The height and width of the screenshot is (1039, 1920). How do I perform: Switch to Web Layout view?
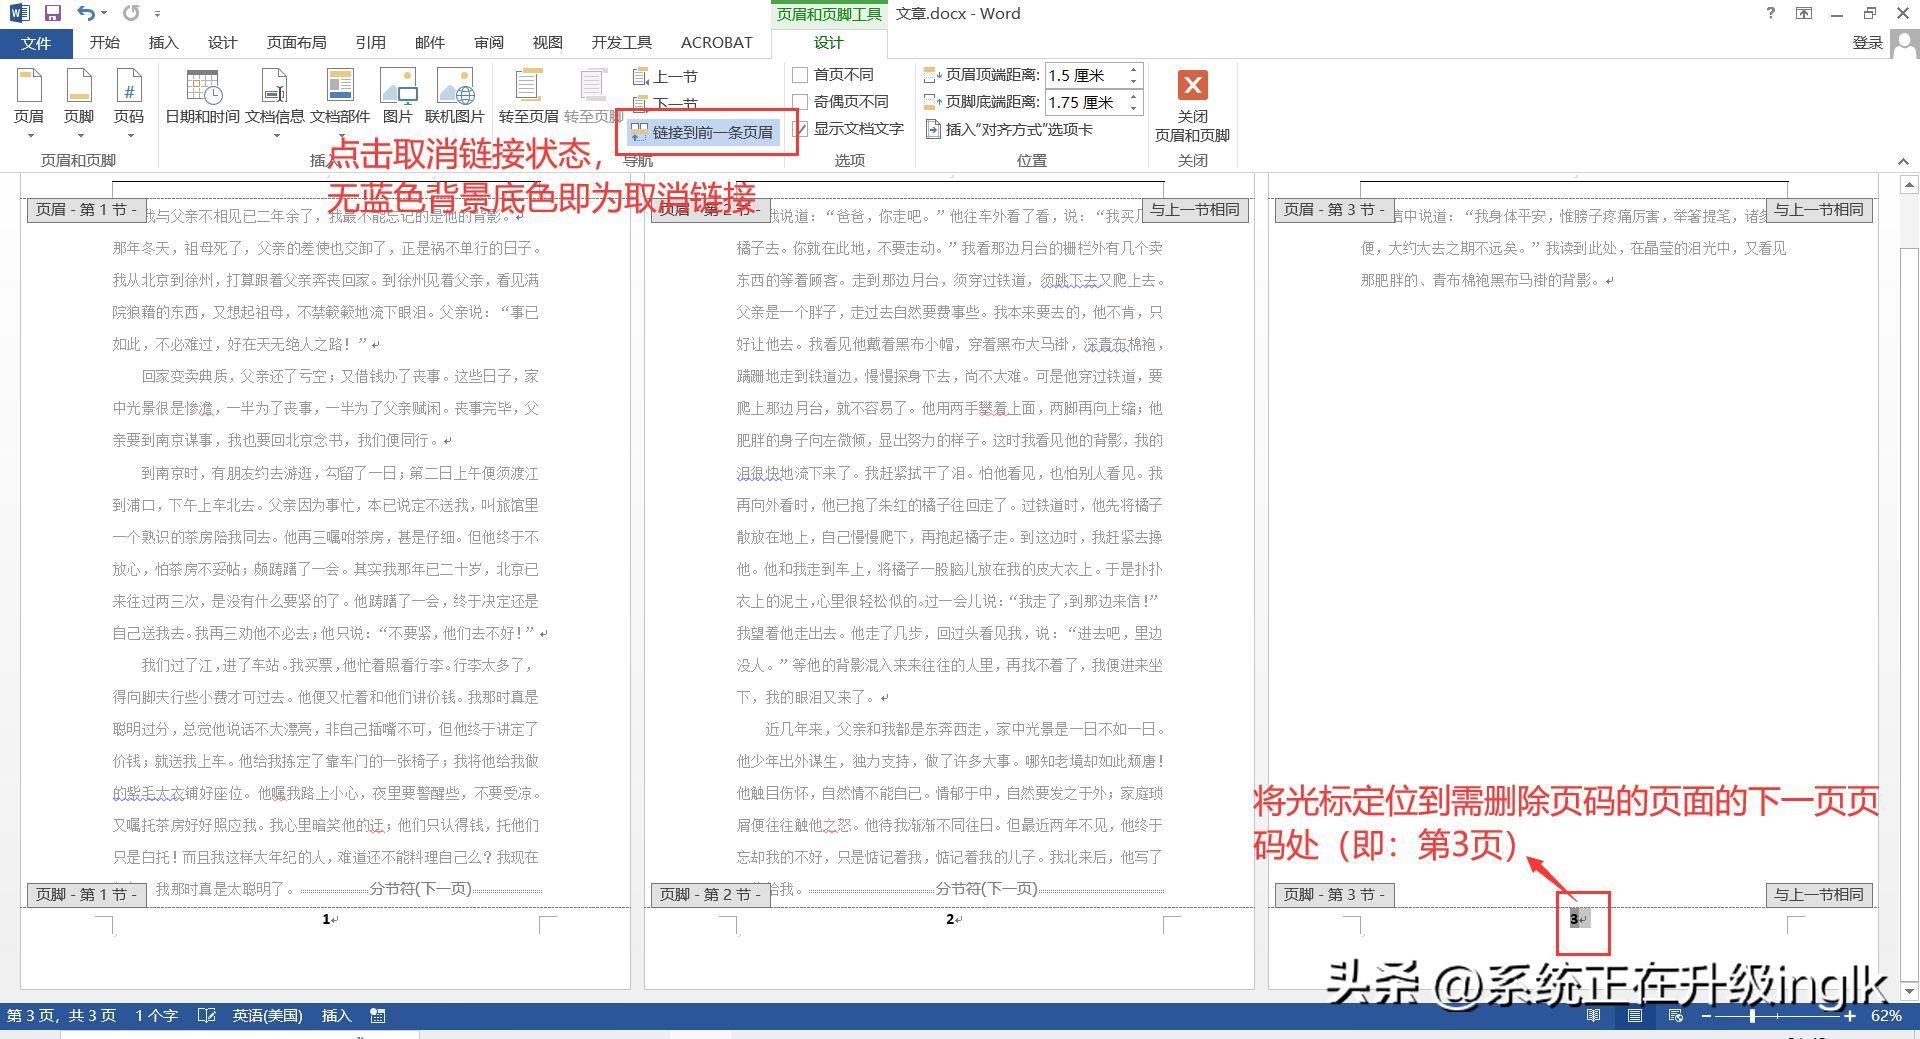pos(1676,1015)
